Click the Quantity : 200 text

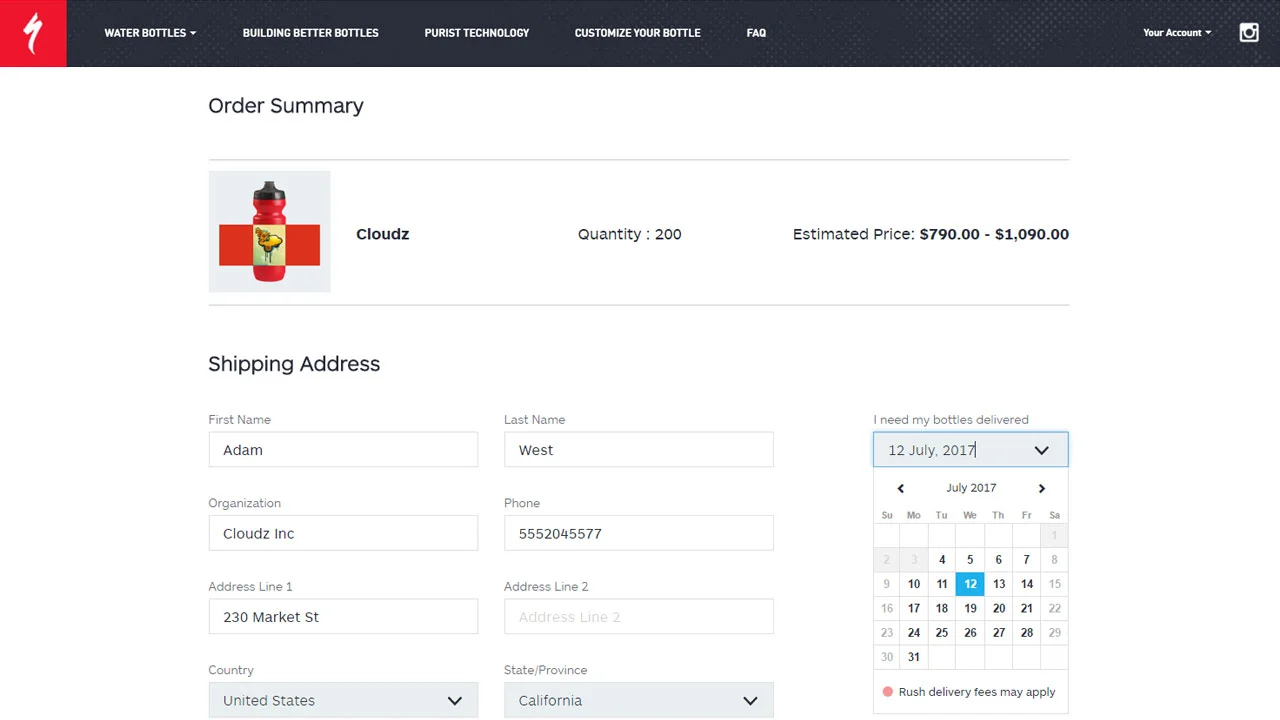point(630,234)
